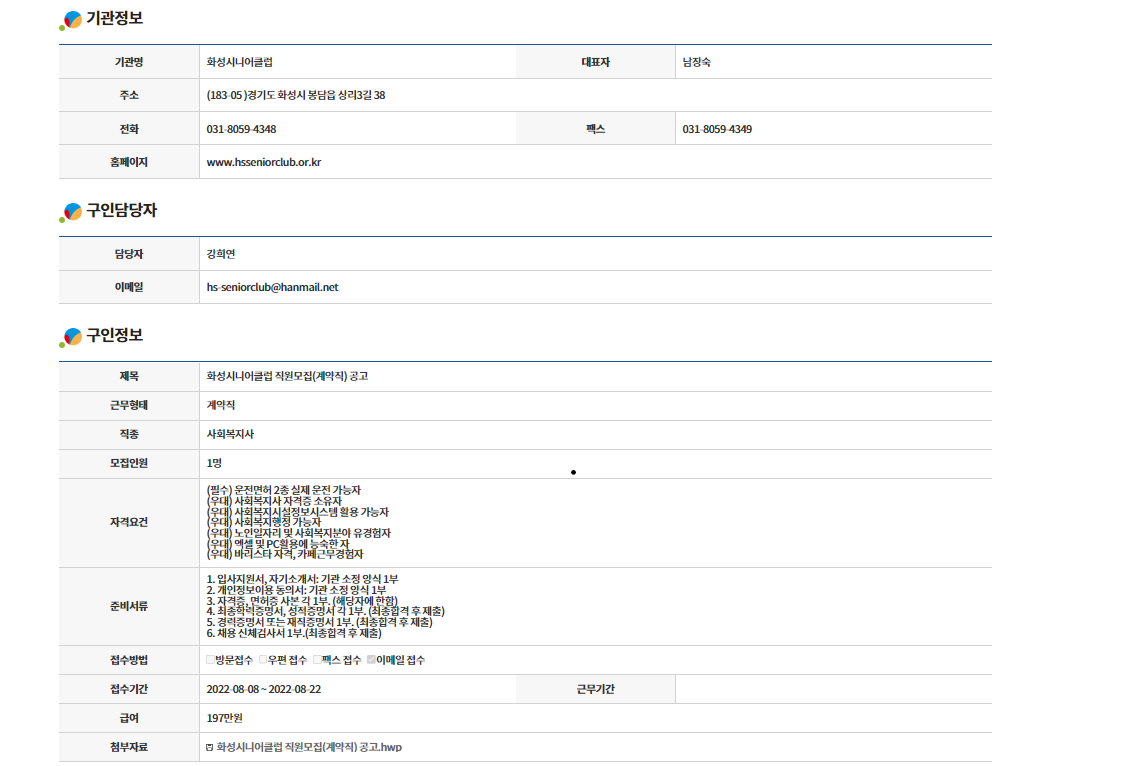Viewport: 1128px width, 766px height.
Task: Select the employment type value 계약직
Action: (x=221, y=406)
